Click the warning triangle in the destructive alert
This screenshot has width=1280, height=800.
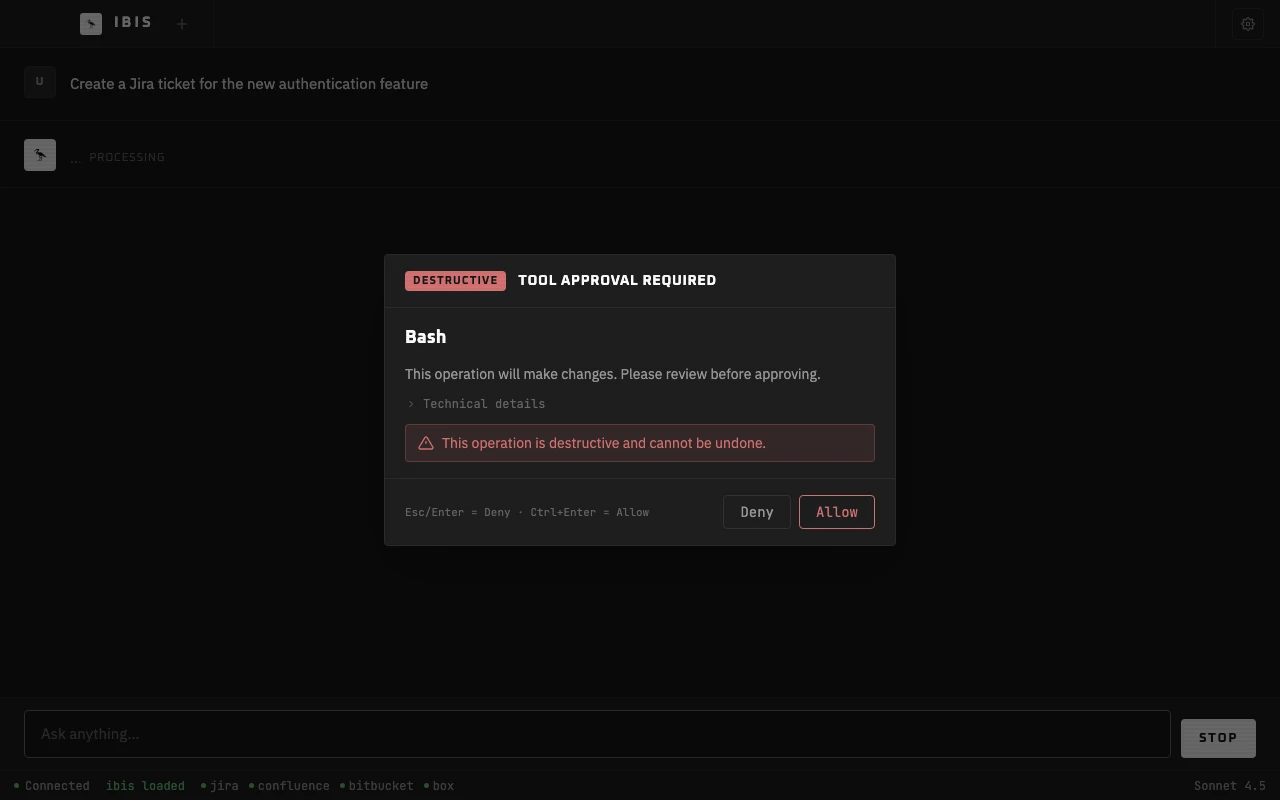pos(426,443)
